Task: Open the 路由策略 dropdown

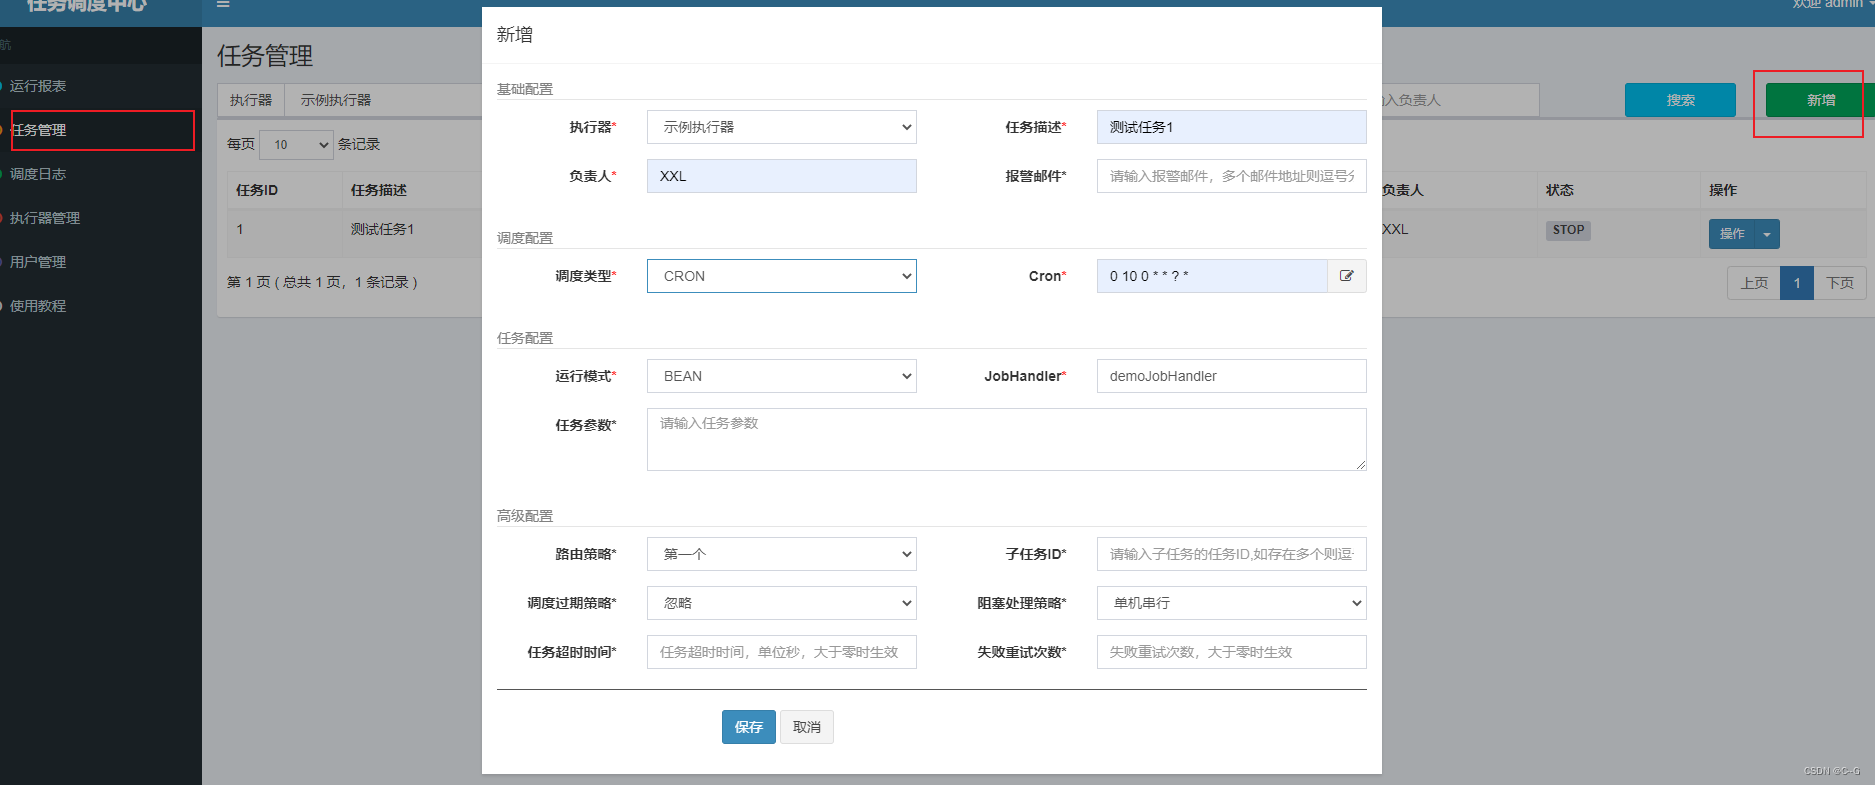Action: tap(782, 554)
